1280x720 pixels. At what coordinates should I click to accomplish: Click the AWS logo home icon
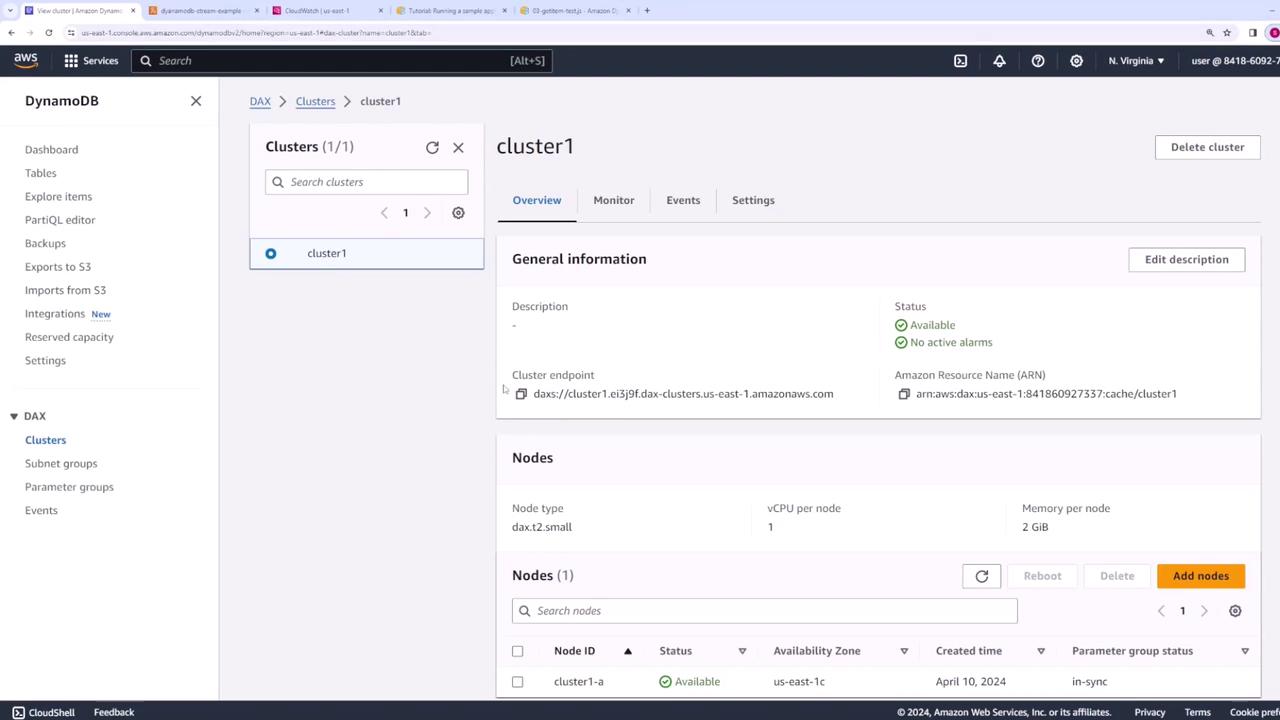(x=26, y=61)
